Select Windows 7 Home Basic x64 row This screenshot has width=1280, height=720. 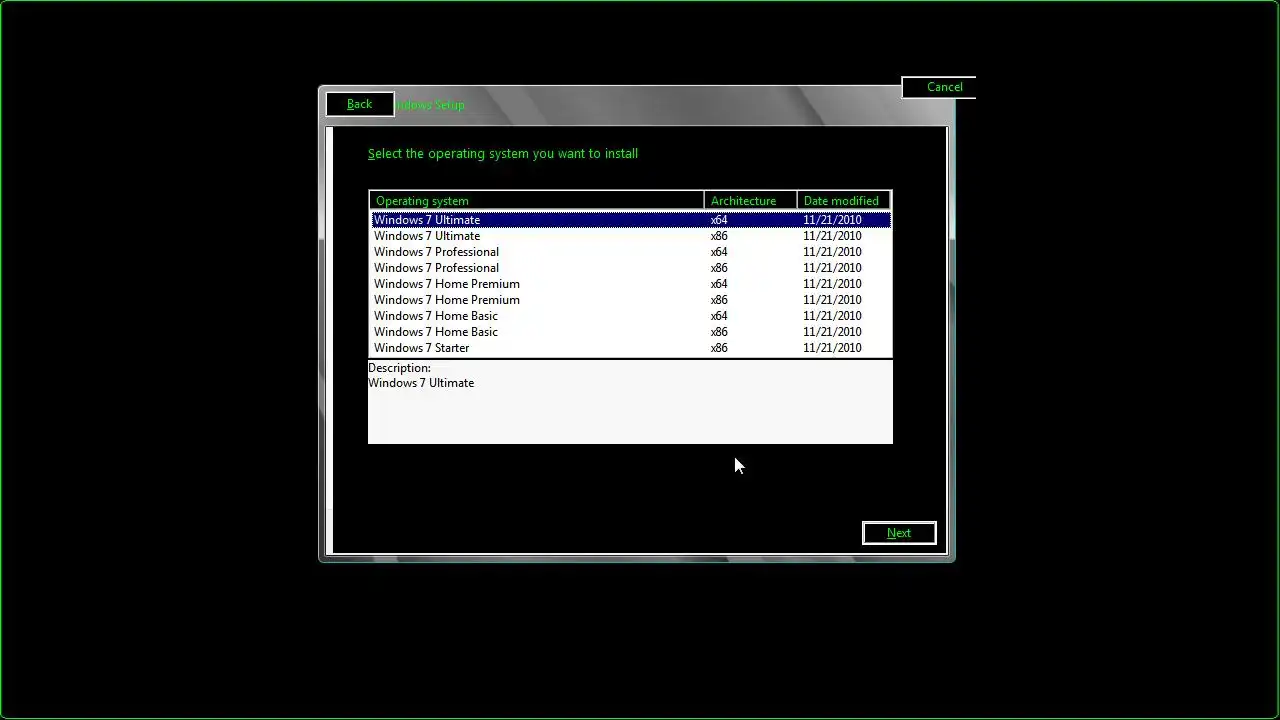[x=630, y=316]
